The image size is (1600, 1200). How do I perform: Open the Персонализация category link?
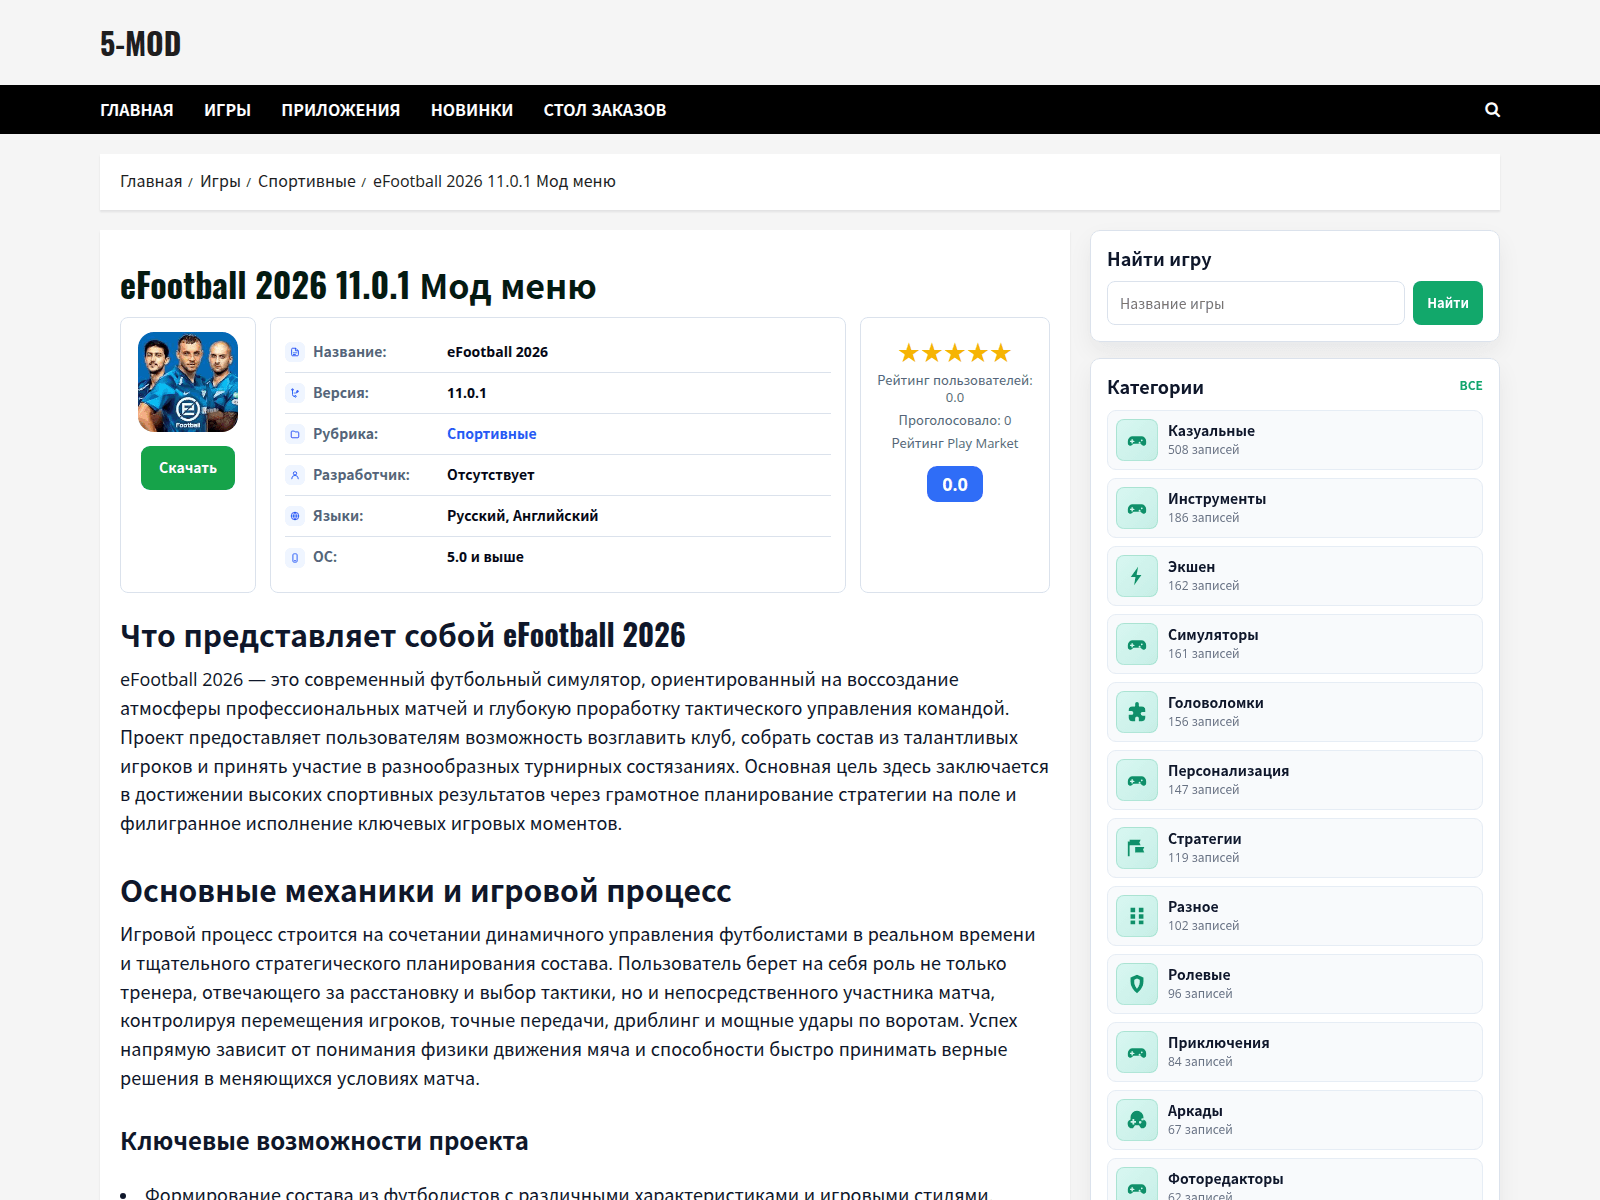pos(1295,780)
